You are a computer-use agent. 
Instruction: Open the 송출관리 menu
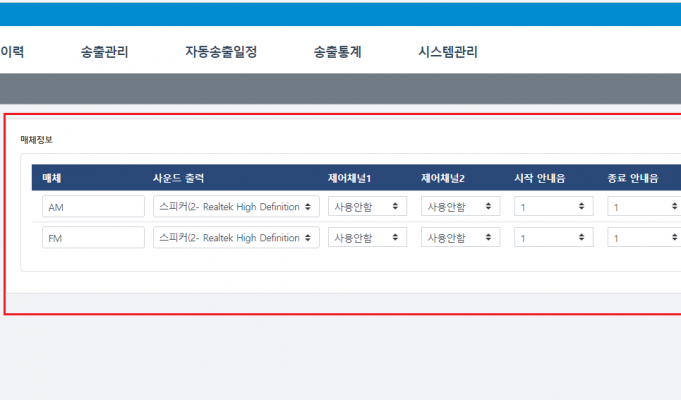(x=104, y=52)
